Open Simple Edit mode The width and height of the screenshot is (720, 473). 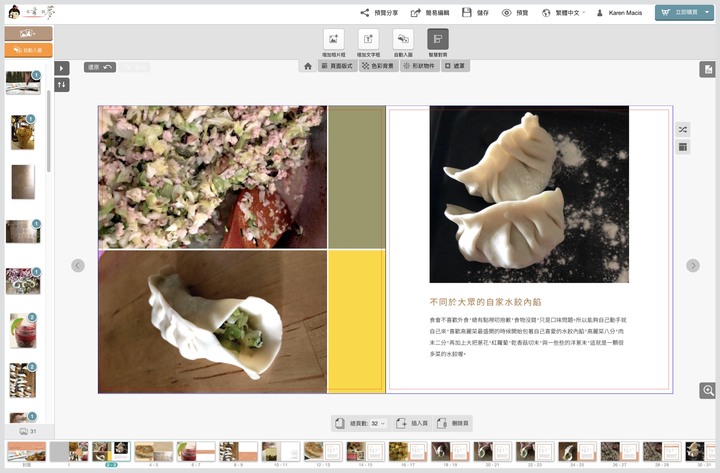point(430,13)
